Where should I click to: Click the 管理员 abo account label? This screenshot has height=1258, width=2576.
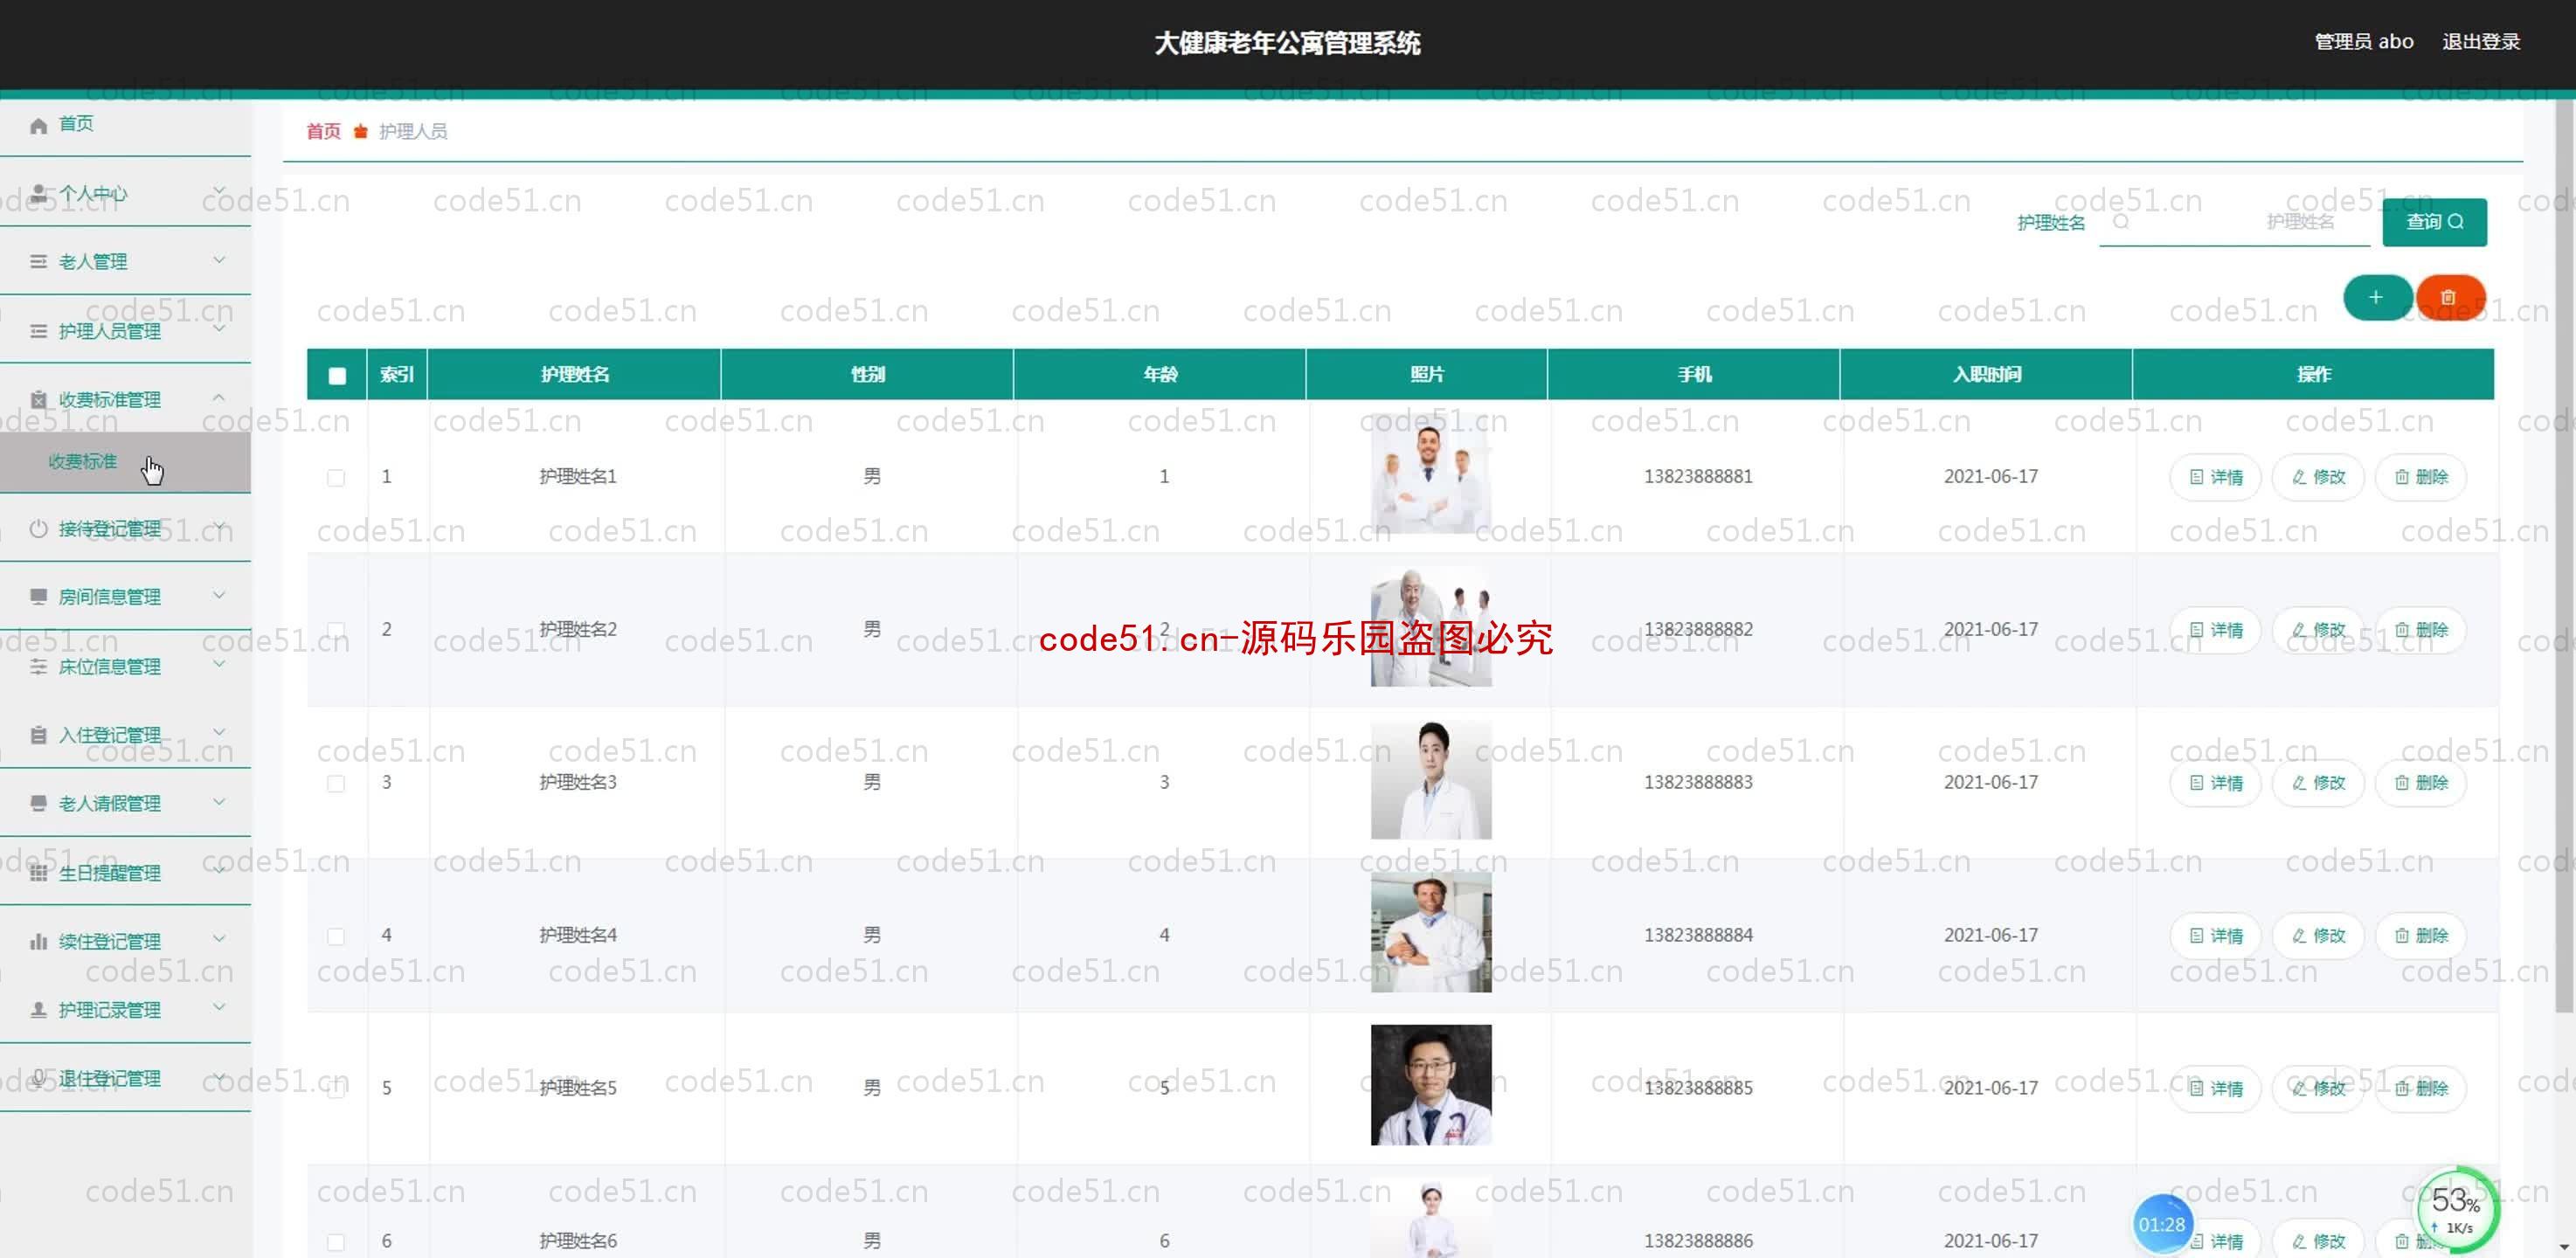[x=2364, y=42]
